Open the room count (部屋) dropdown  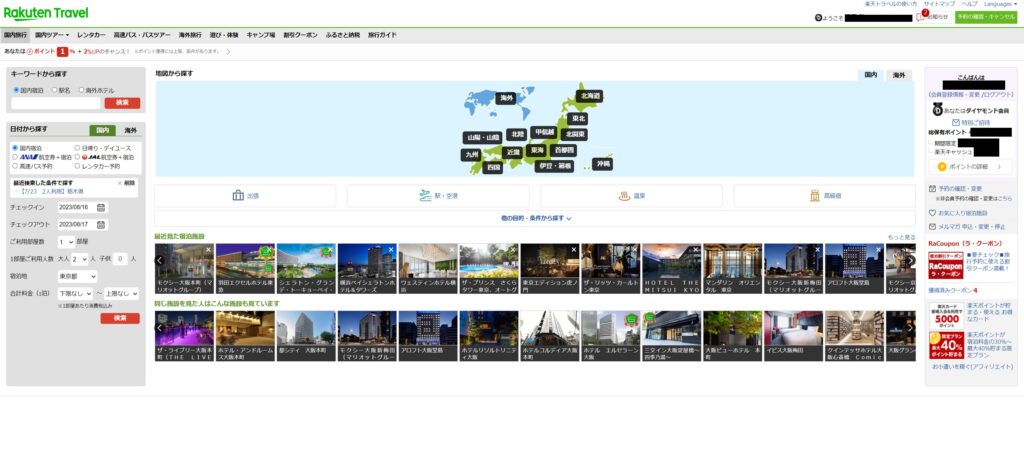click(x=66, y=241)
